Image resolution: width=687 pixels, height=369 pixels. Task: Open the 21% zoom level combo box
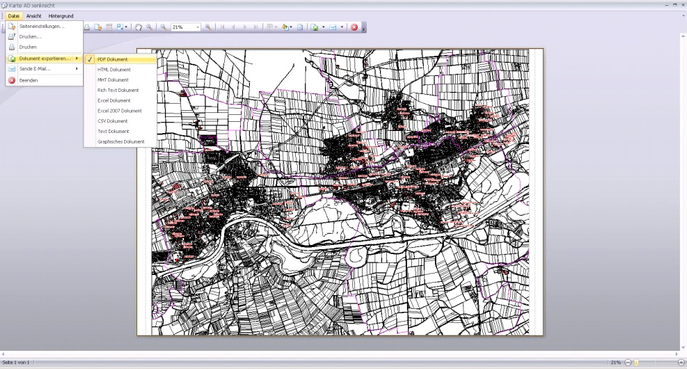point(186,27)
